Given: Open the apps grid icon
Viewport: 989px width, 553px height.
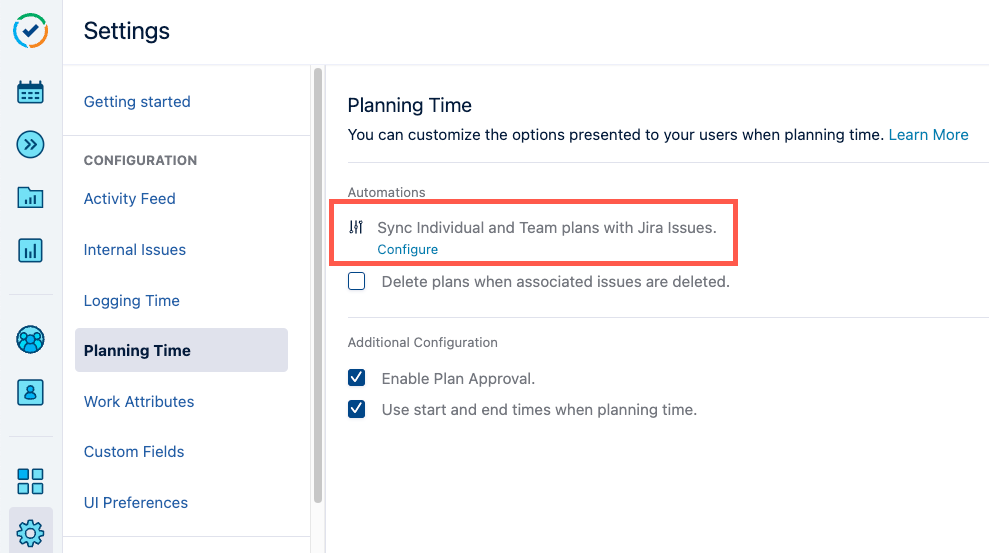Looking at the screenshot, I should point(30,481).
